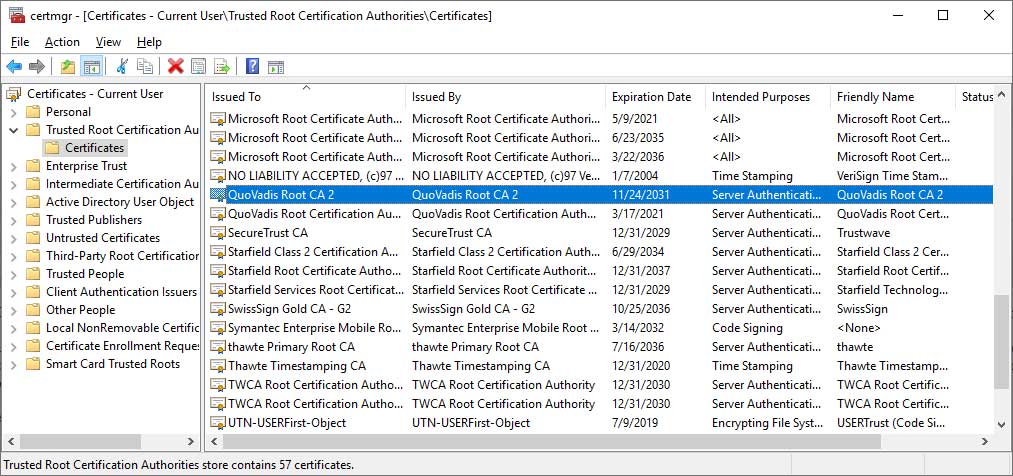Viewport: 1013px width, 476px height.
Task: Click the red Delete icon
Action: coord(176,67)
